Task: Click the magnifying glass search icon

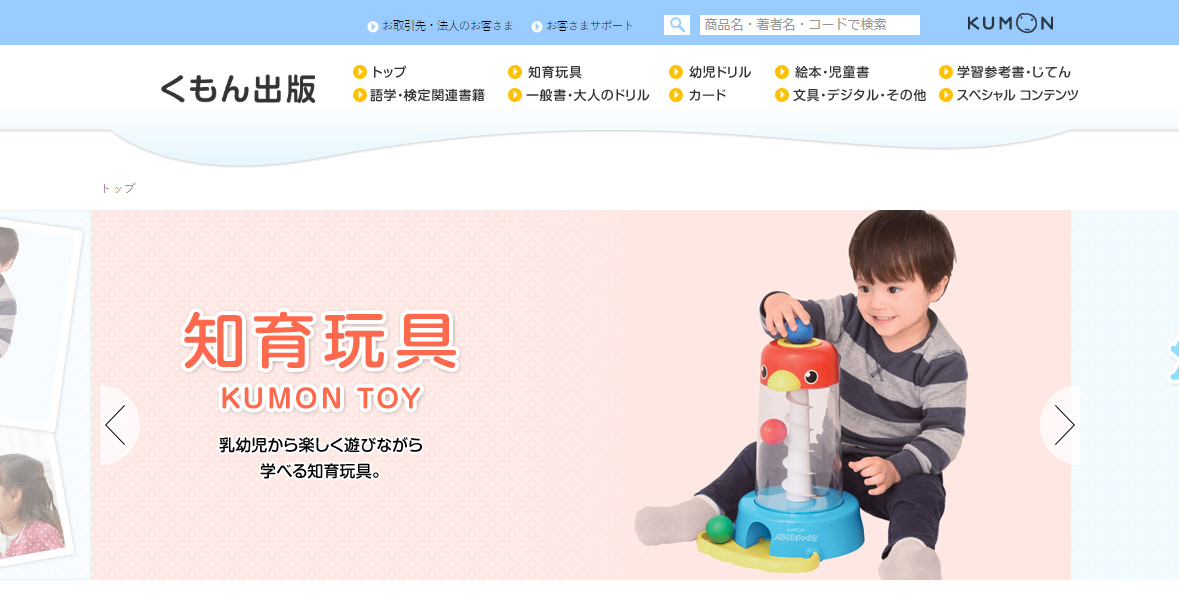Action: tap(677, 25)
